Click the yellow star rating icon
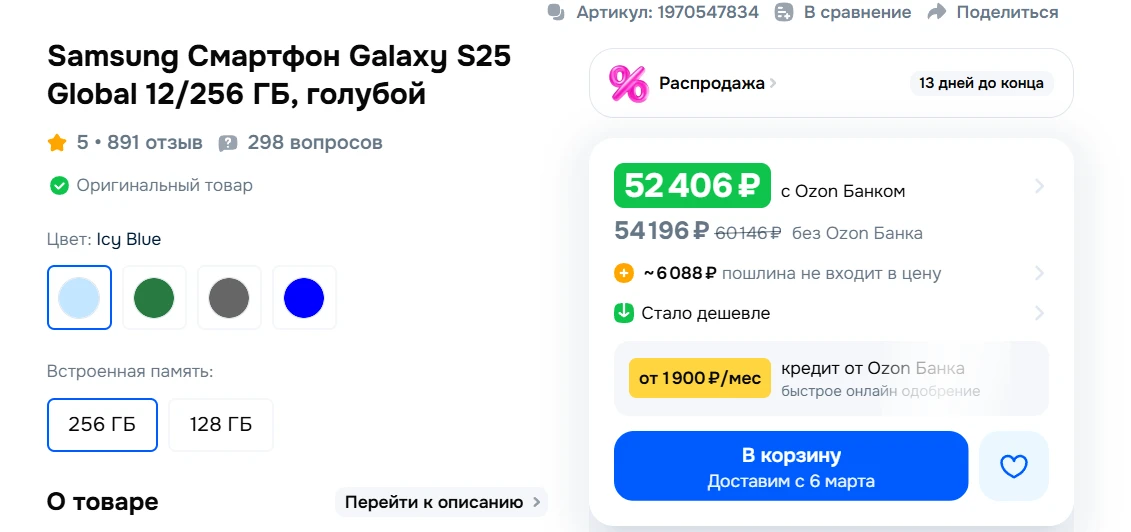Screen dimensions: 1131x532 pos(57,143)
